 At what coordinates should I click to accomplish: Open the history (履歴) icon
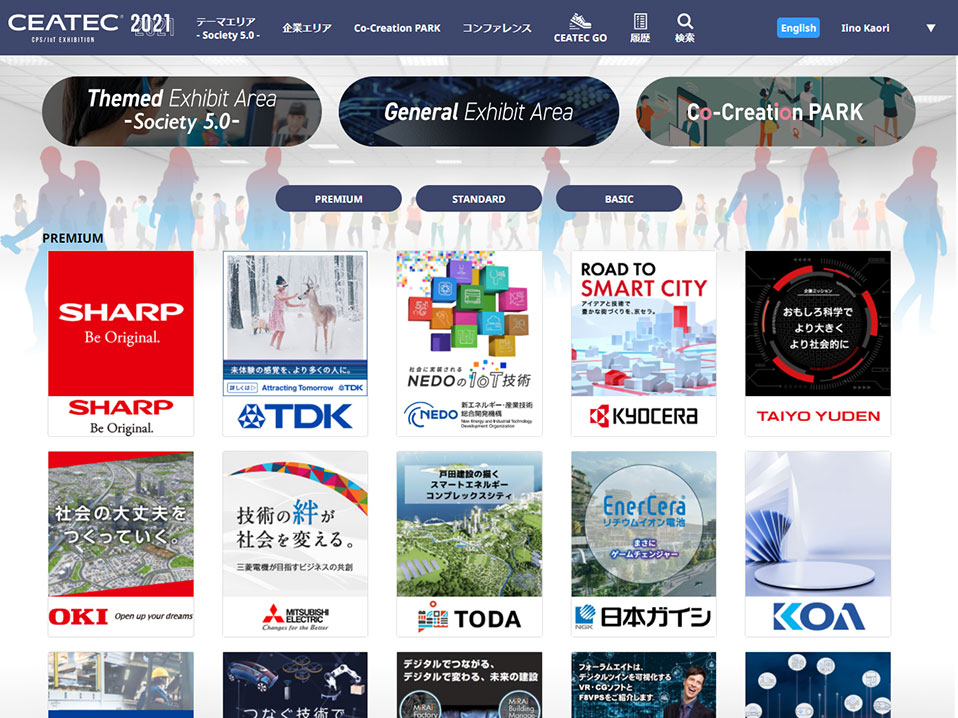pos(640,28)
